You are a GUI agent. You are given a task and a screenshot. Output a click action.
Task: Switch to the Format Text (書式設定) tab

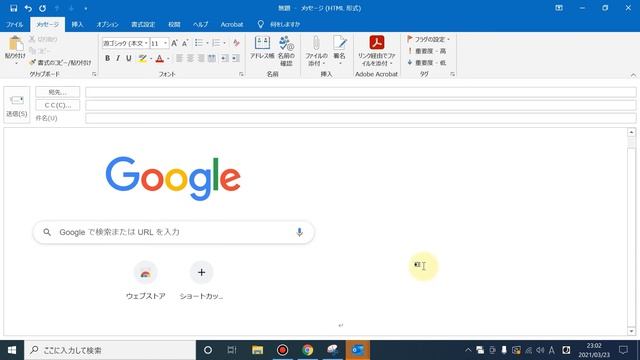pyautogui.click(x=143, y=24)
